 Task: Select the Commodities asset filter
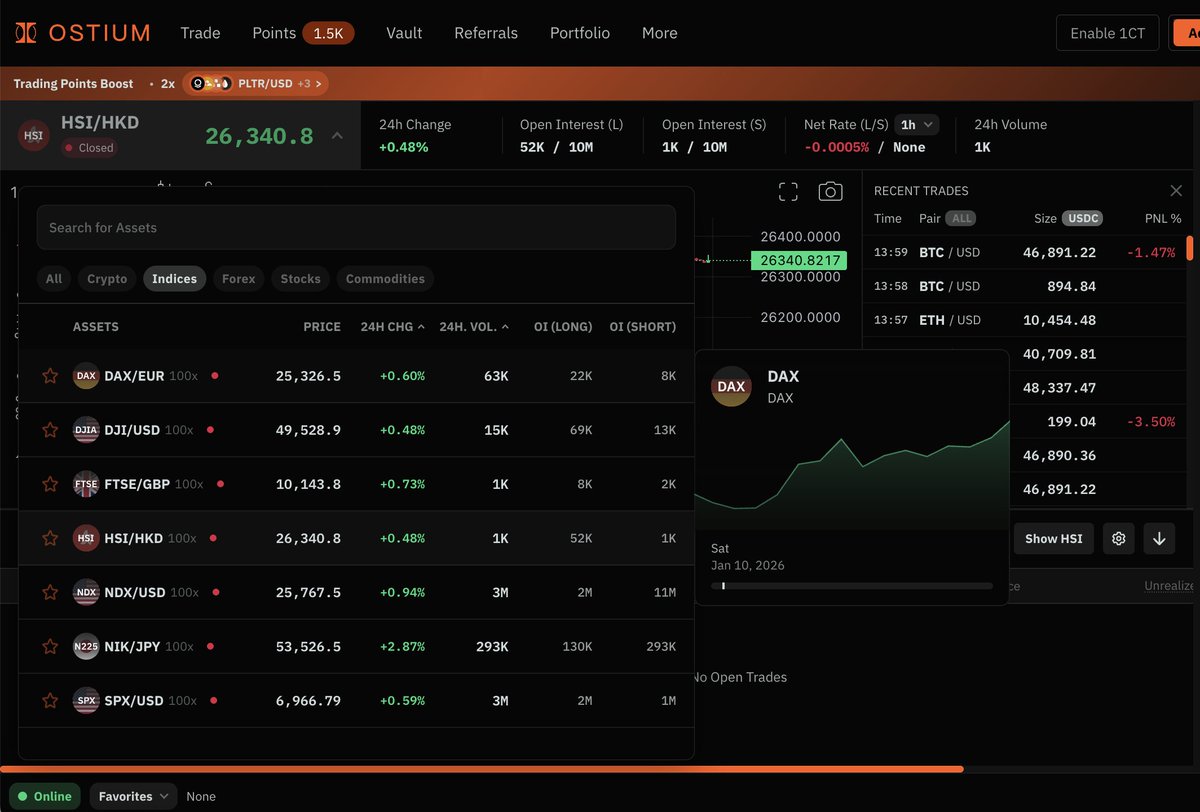[385, 279]
